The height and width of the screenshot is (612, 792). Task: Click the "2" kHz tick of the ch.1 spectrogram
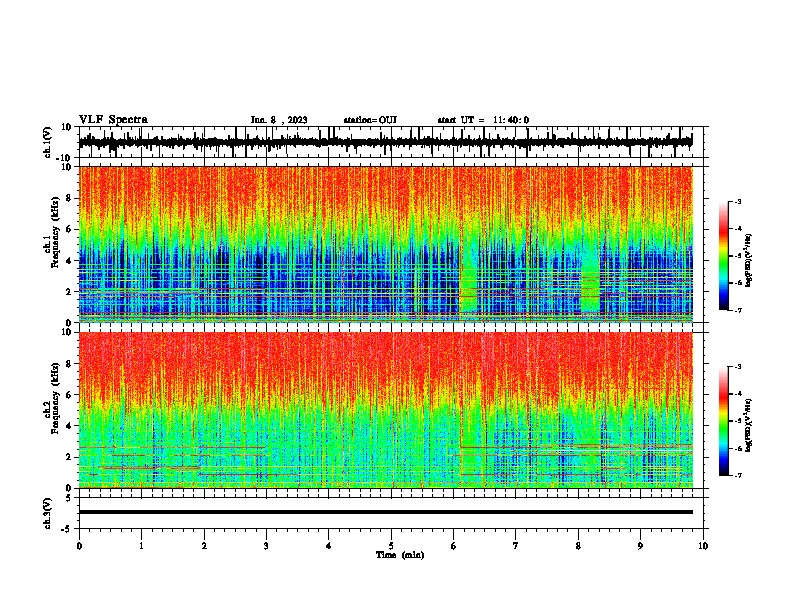[x=69, y=291]
